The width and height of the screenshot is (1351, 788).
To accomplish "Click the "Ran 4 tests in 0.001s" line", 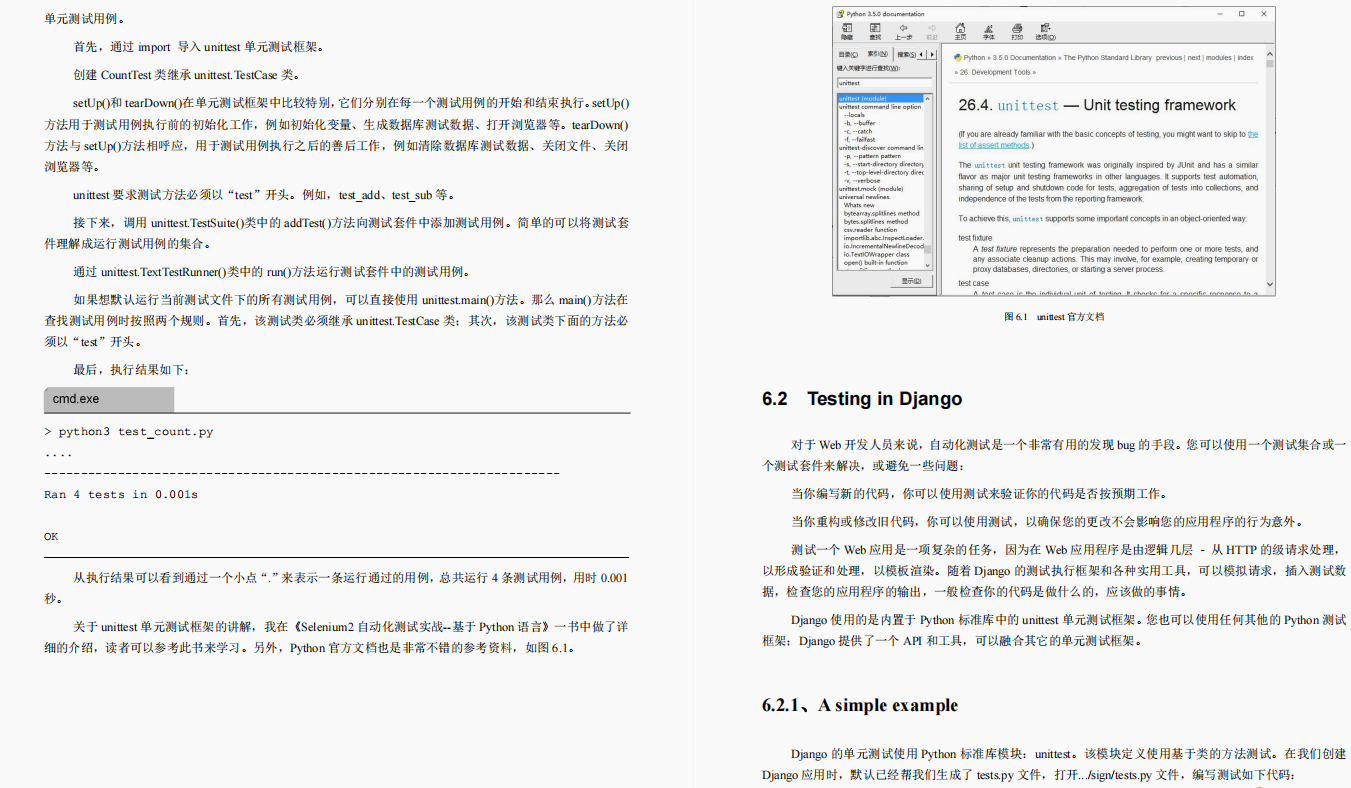I will pos(121,494).
